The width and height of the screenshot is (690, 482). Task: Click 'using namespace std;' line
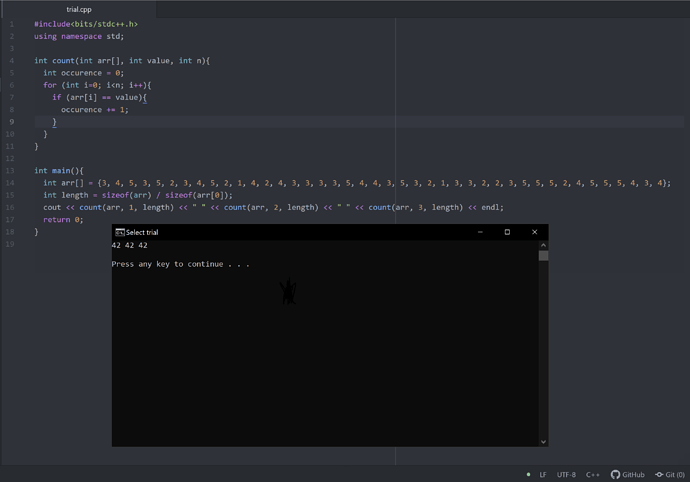79,37
